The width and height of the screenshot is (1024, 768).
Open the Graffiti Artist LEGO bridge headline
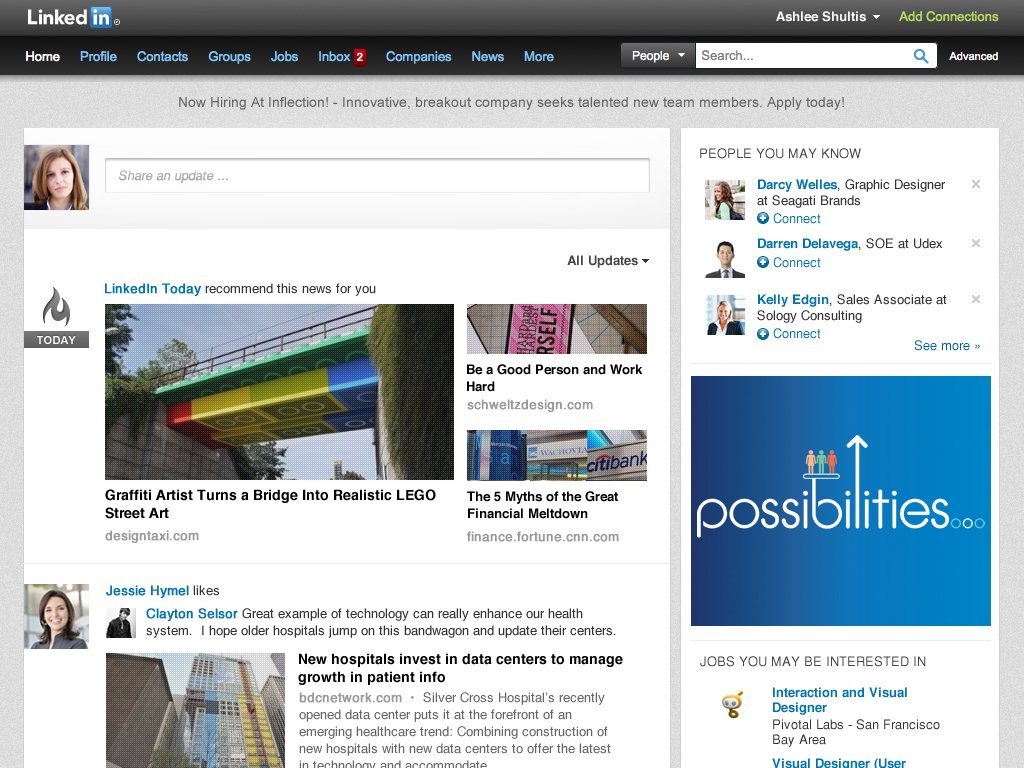point(270,504)
